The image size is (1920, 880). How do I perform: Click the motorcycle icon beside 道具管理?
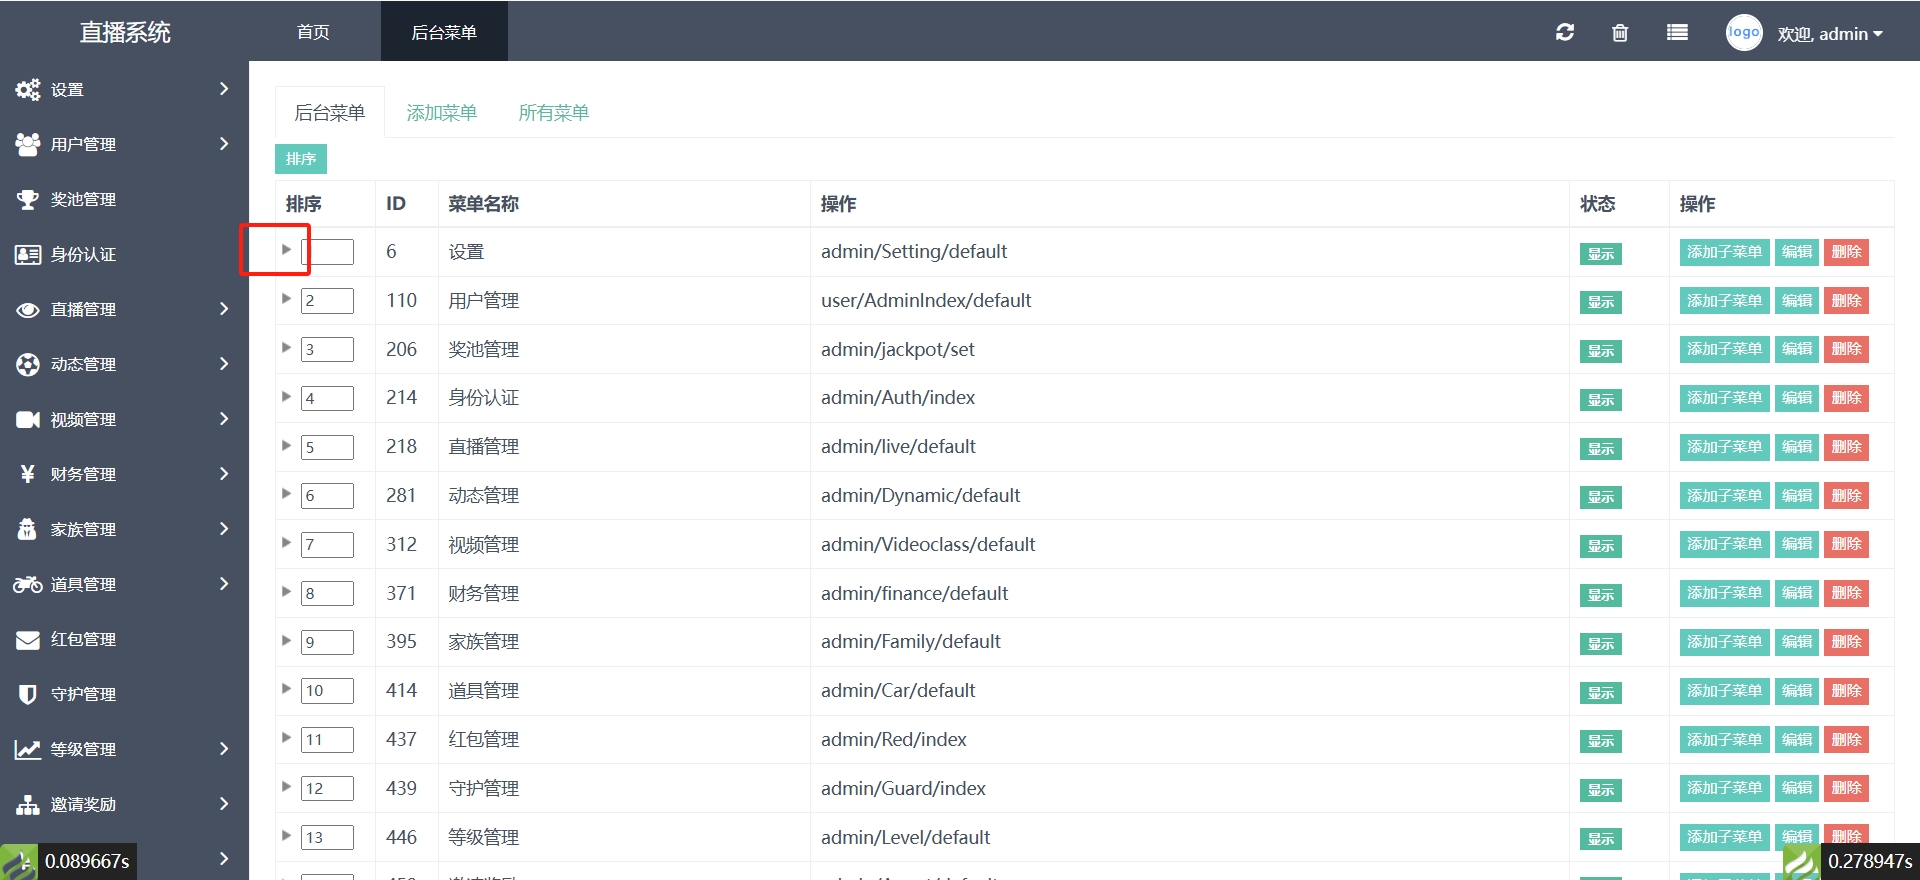(27, 584)
